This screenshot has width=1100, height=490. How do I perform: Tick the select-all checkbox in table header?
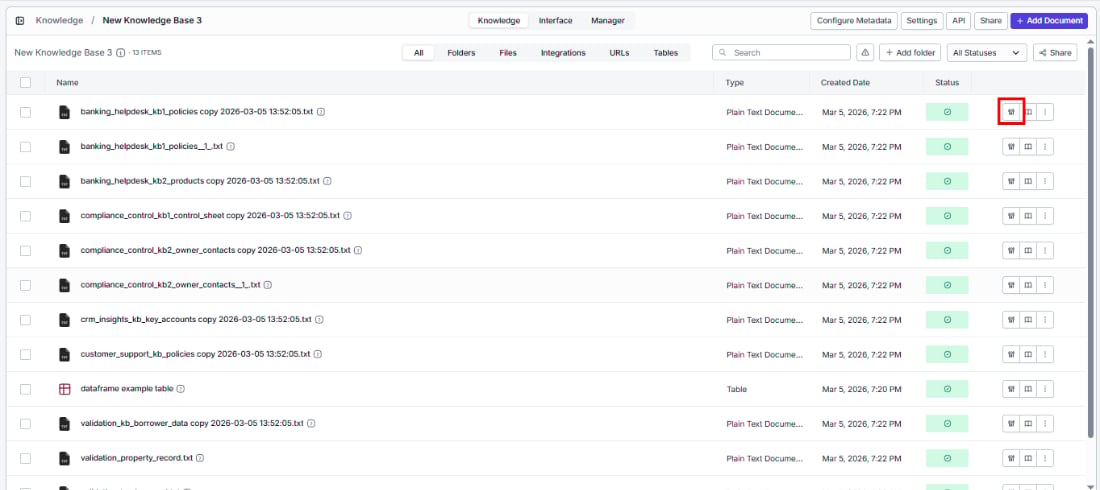pos(25,82)
